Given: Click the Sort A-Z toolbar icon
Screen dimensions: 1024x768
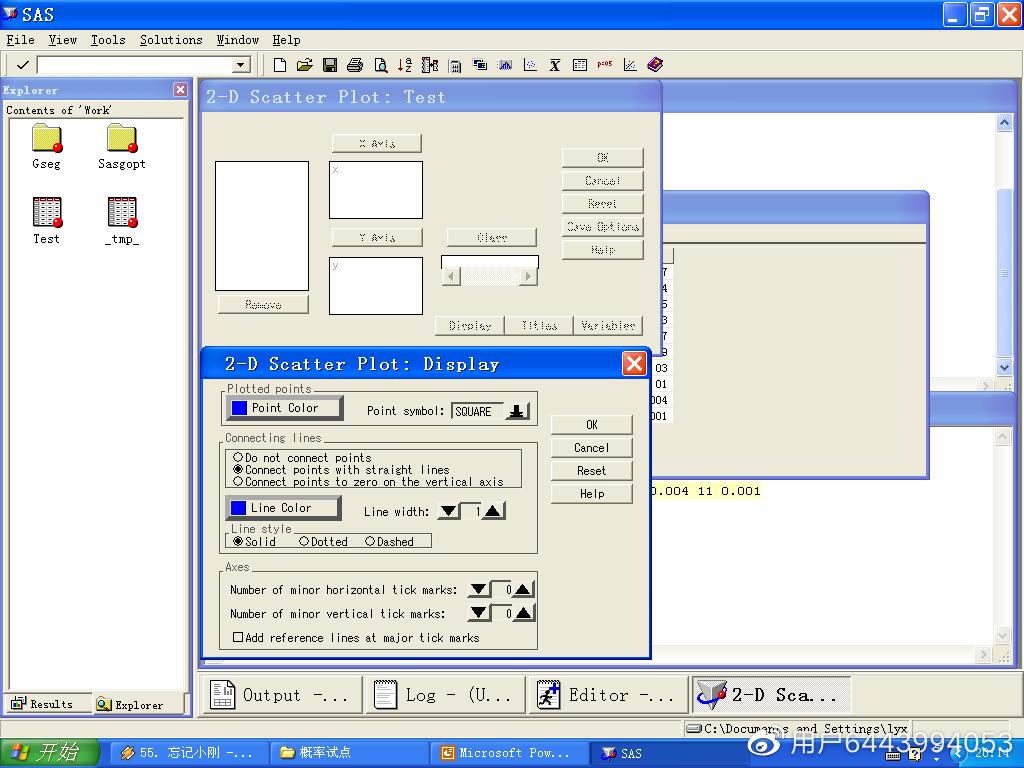Looking at the screenshot, I should coord(404,65).
